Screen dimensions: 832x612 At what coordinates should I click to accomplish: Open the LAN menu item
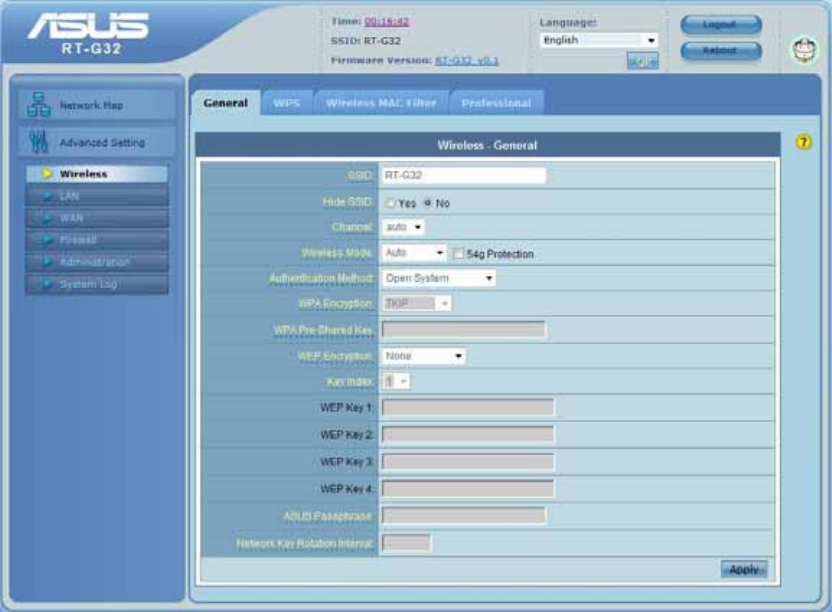97,196
